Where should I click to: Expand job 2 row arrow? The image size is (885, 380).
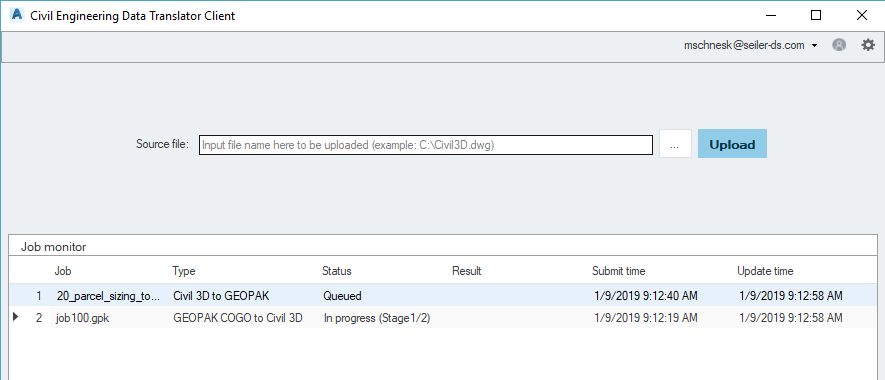15,318
